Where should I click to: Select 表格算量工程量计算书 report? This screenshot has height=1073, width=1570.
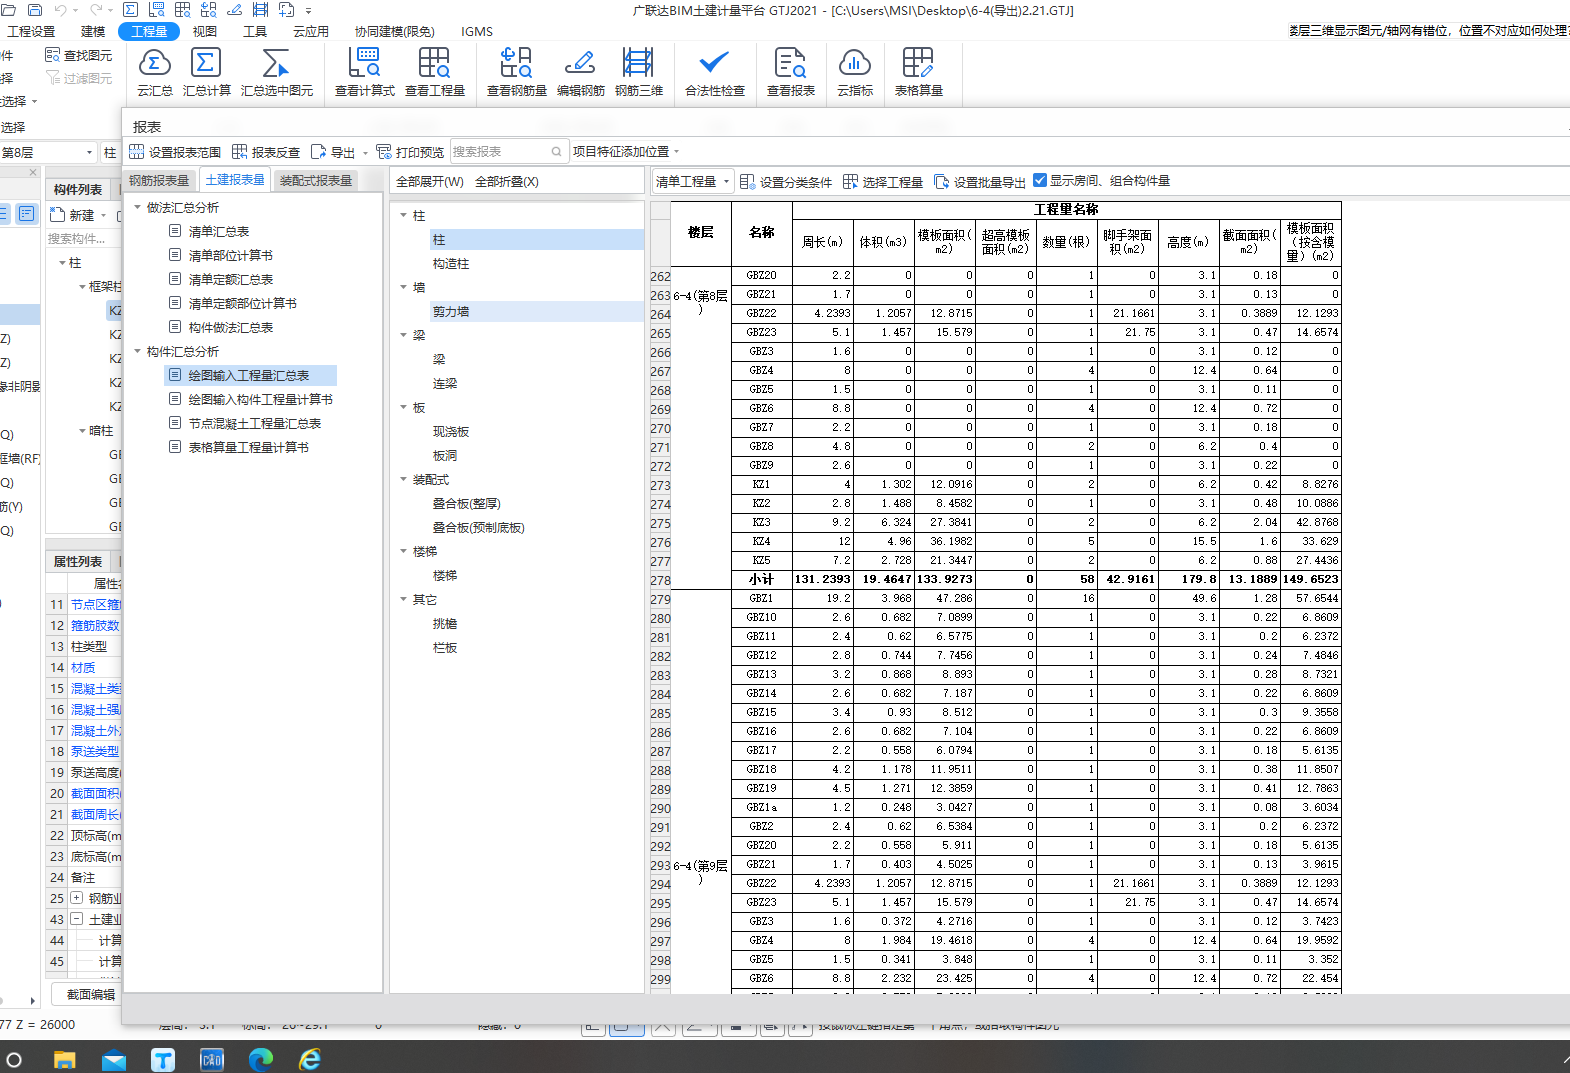click(x=249, y=447)
